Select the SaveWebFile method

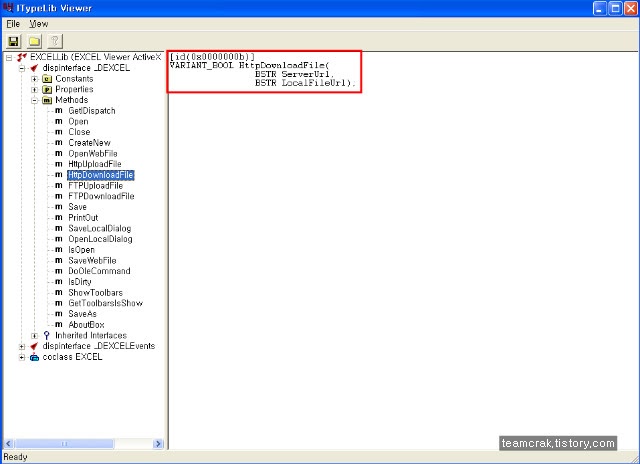tap(92, 260)
